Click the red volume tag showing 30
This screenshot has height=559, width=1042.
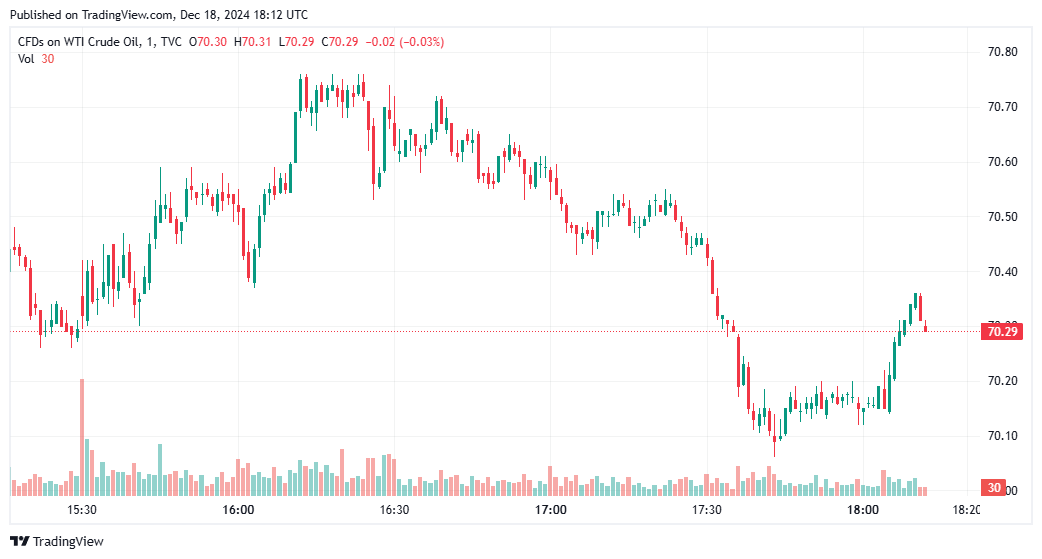pos(994,488)
